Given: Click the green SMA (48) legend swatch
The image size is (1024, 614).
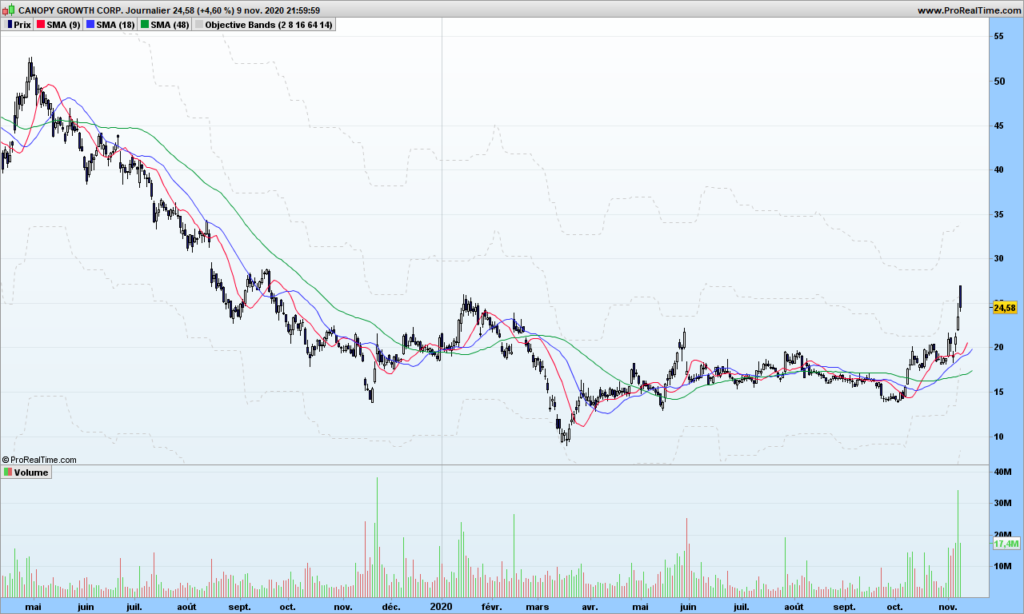Looking at the screenshot, I should click(x=144, y=25).
